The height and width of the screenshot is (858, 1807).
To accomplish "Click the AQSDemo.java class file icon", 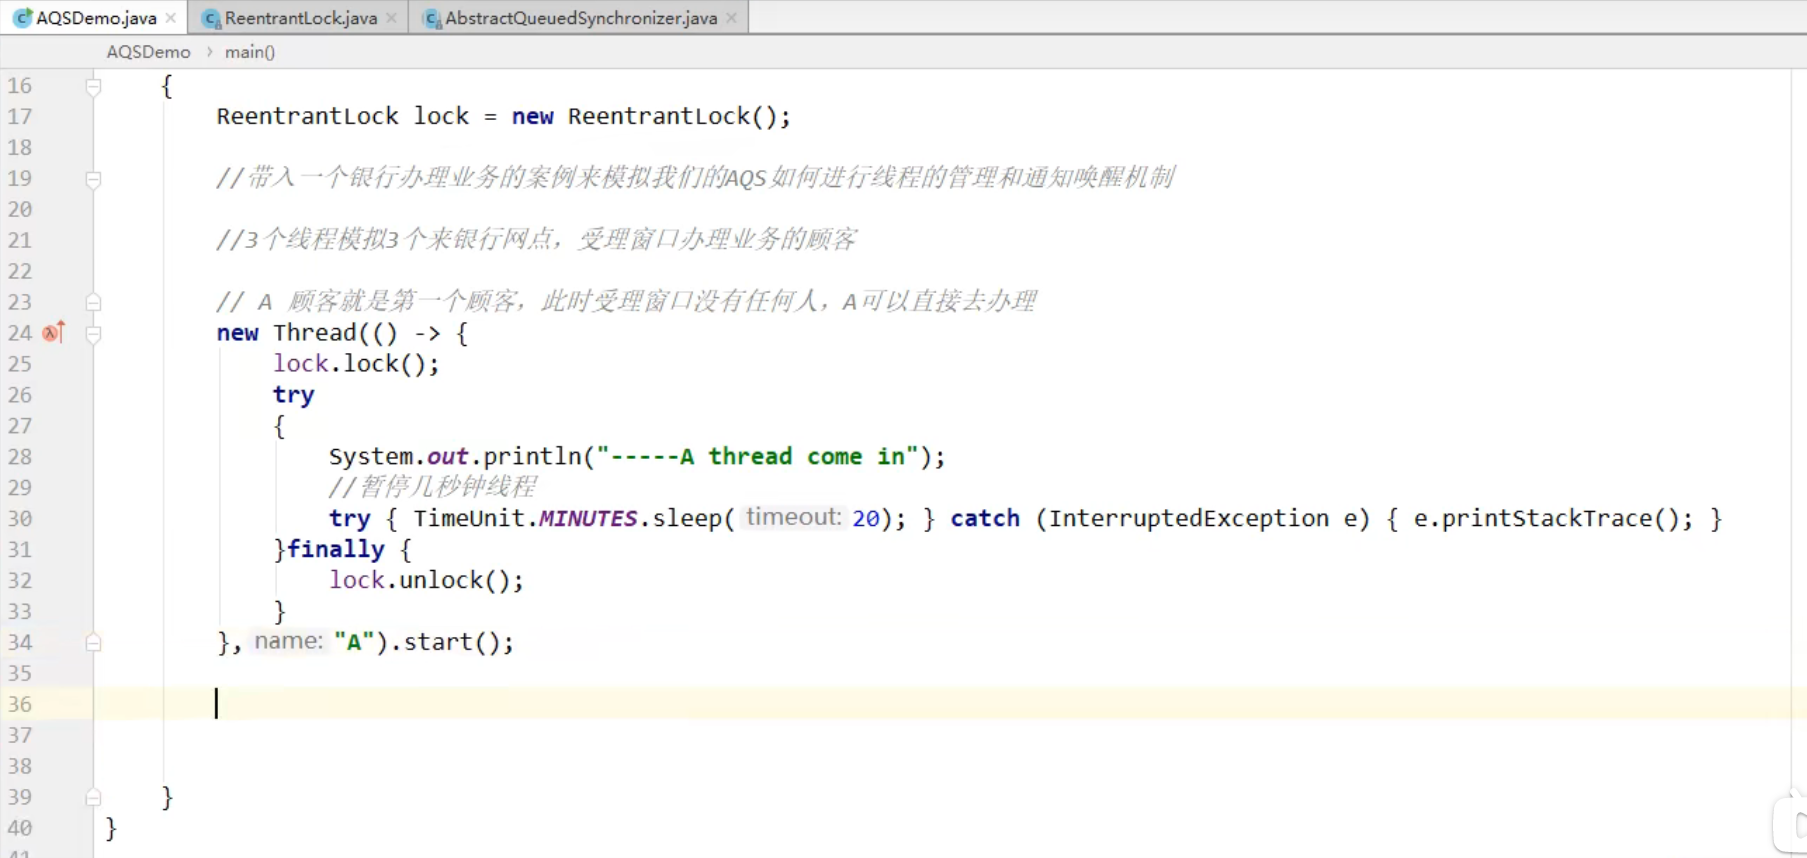I will point(22,18).
